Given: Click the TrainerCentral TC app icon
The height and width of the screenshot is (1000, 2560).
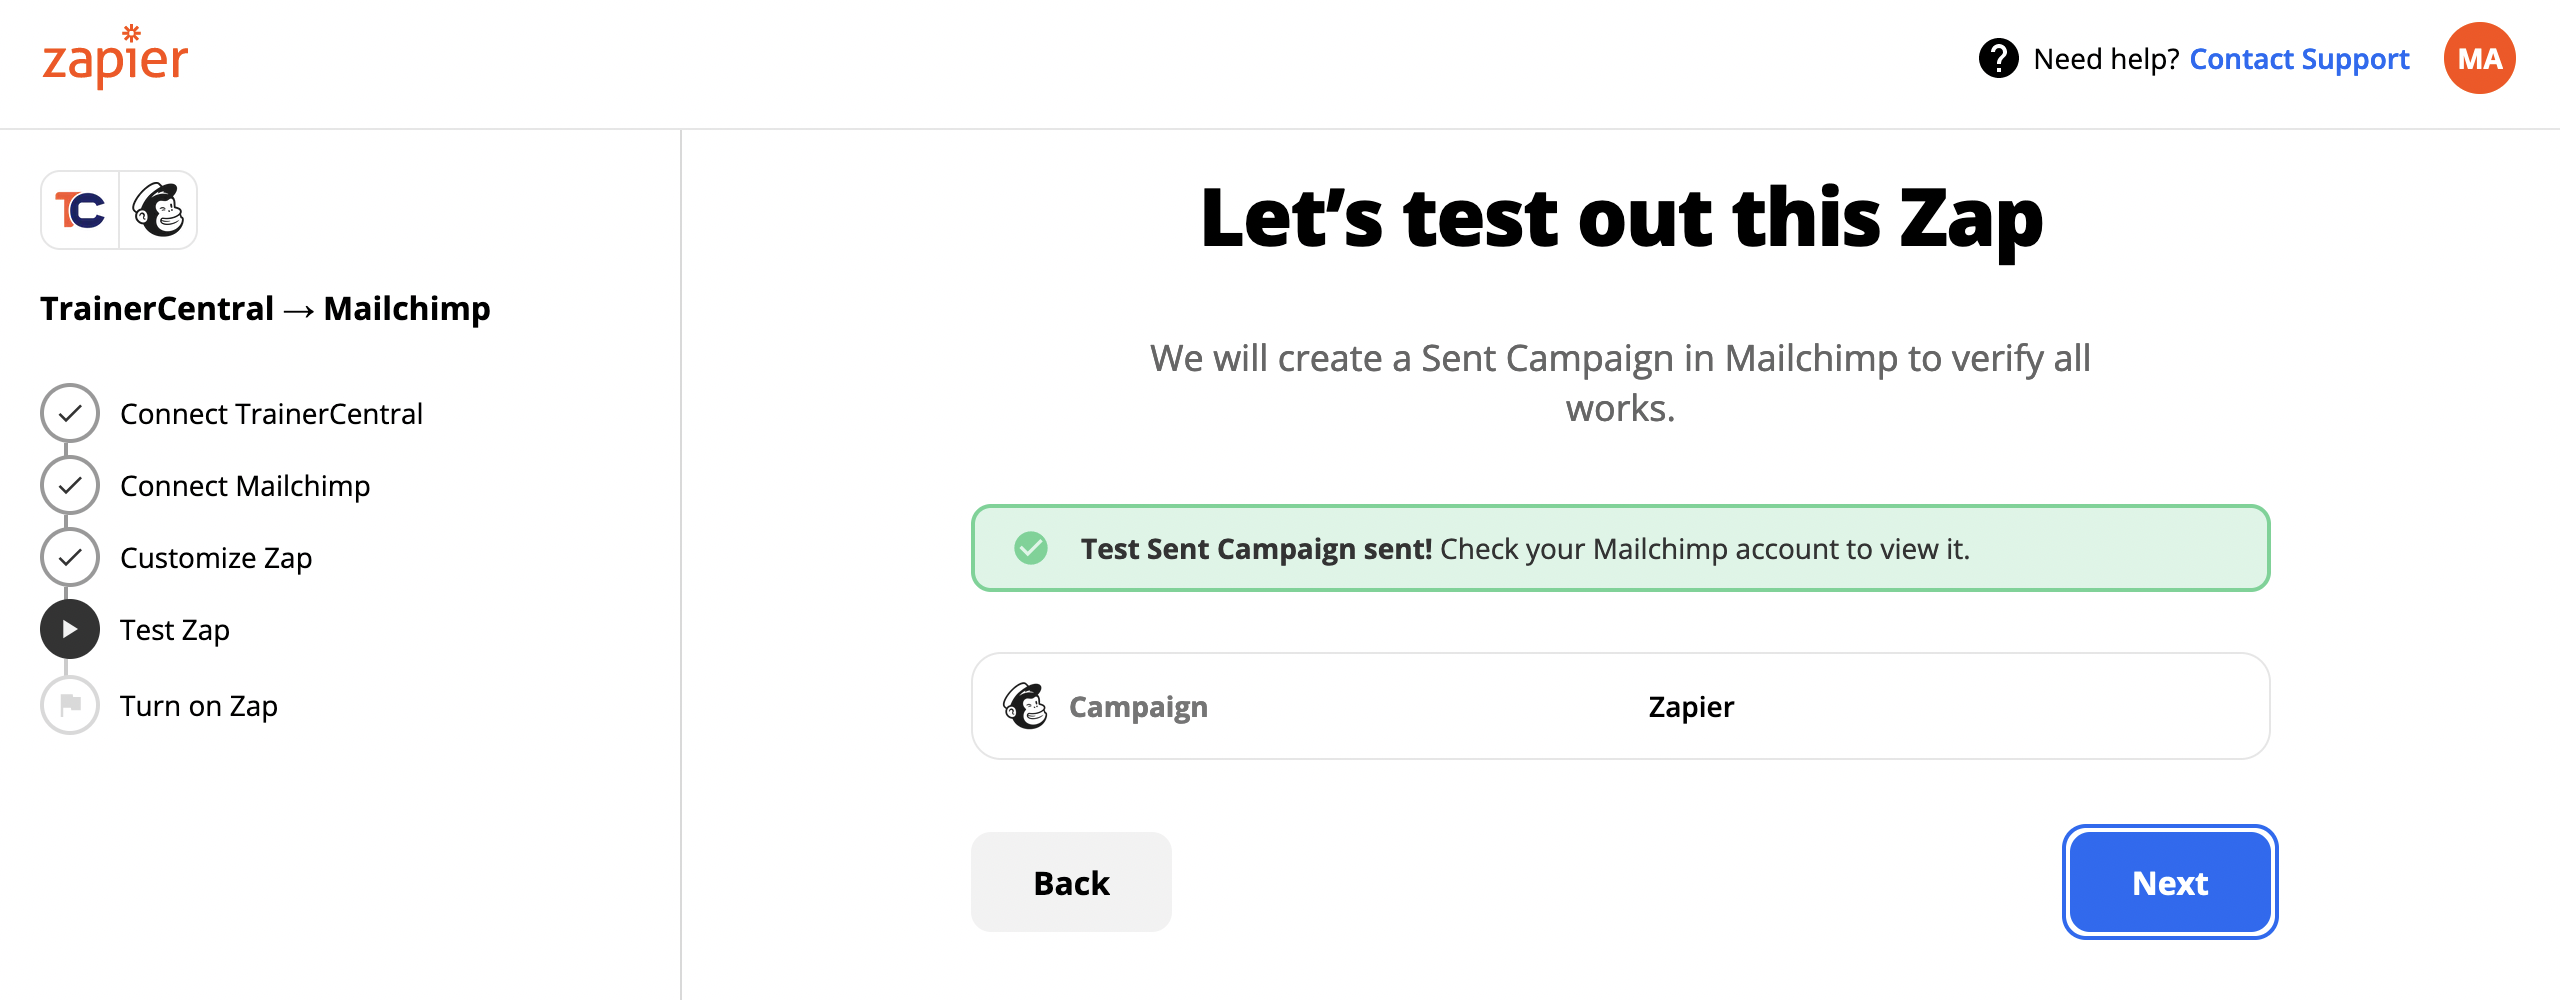Looking at the screenshot, I should (x=80, y=210).
